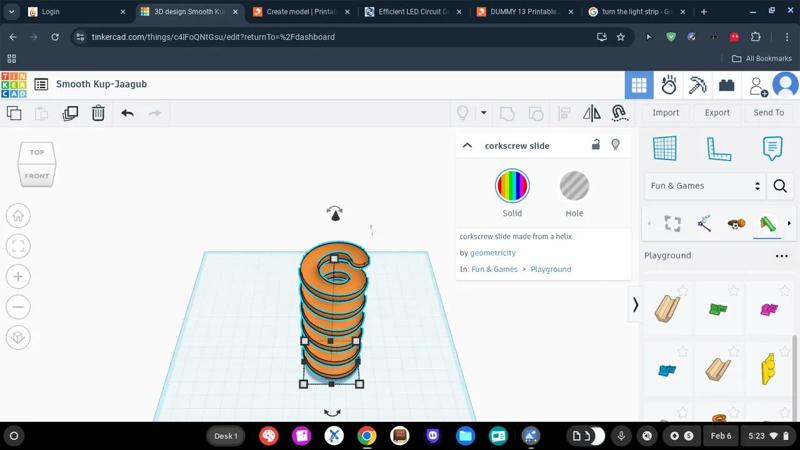Hide the corkscrew slide with lightbulb

[x=615, y=144]
